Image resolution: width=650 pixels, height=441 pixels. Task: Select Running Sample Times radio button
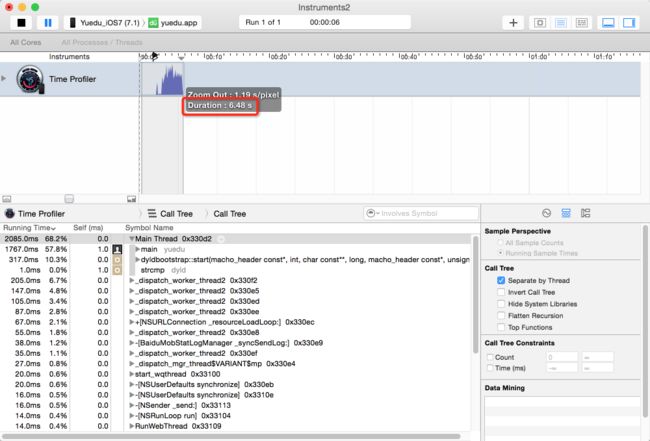click(500, 253)
